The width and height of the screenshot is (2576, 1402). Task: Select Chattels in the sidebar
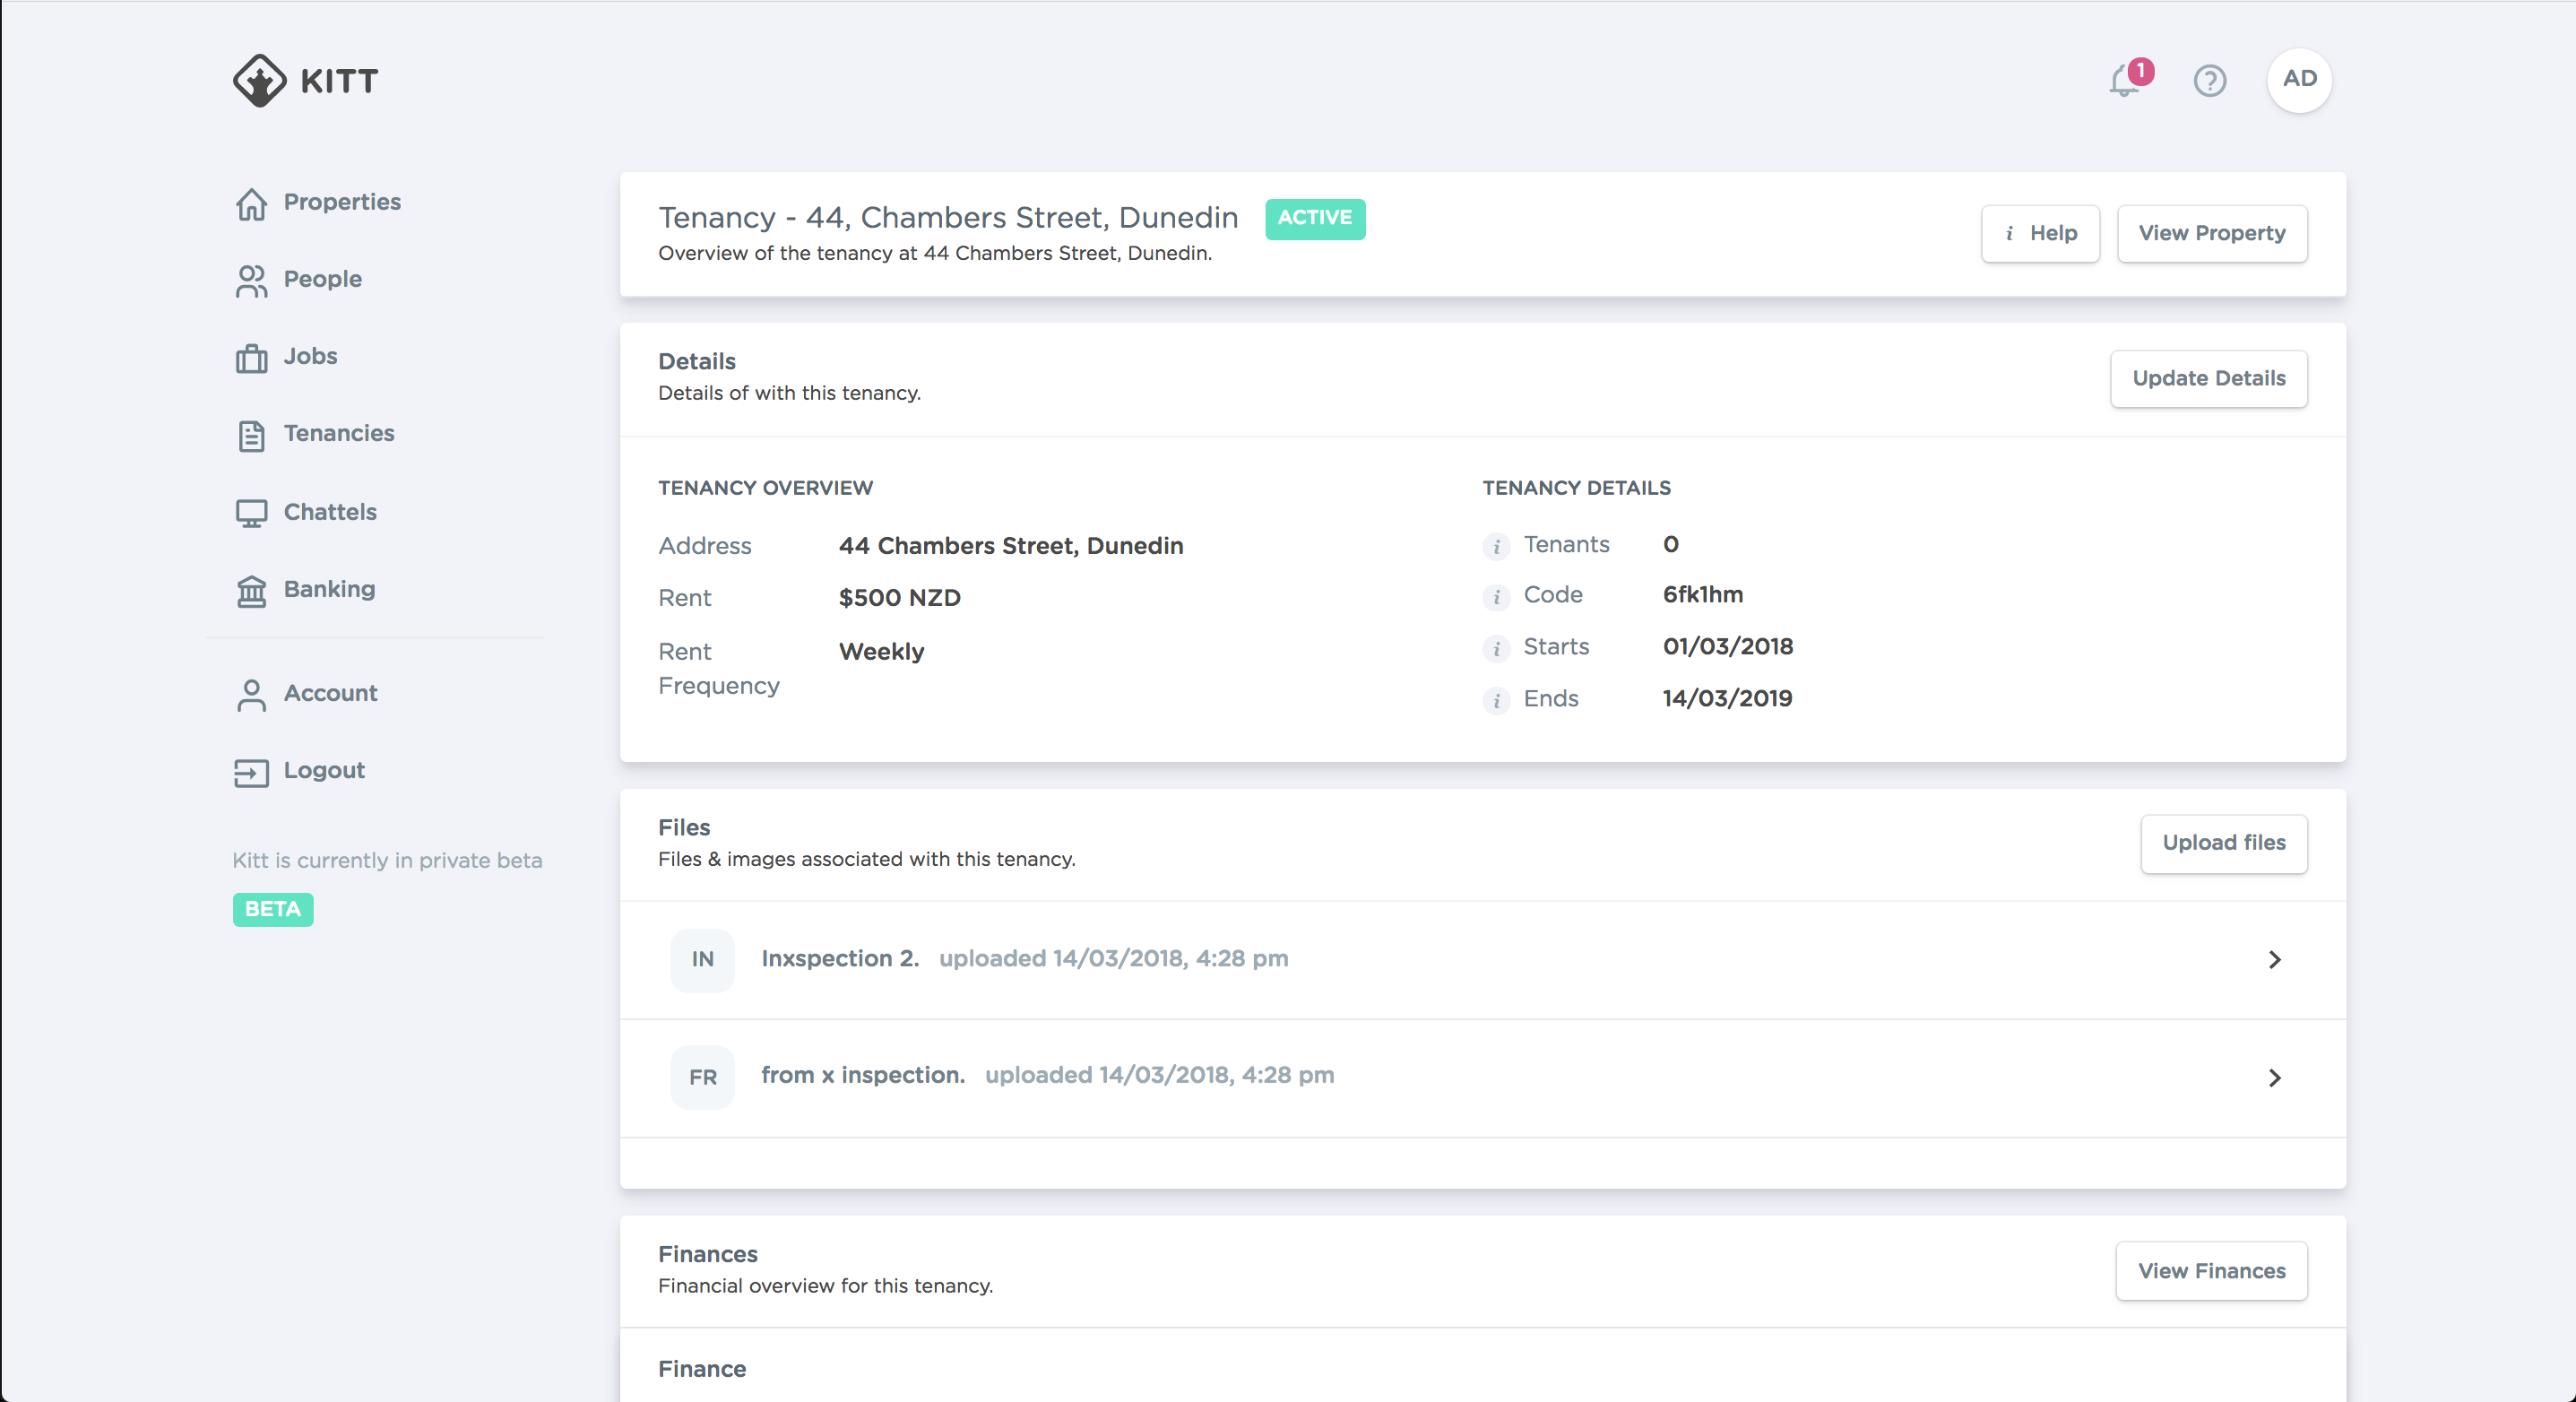click(330, 512)
